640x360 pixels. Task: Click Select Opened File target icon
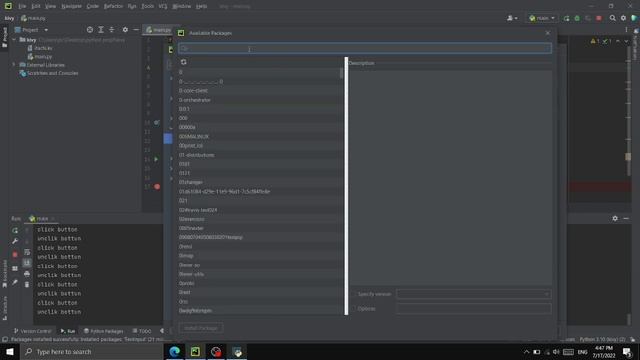pyautogui.click(x=90, y=30)
